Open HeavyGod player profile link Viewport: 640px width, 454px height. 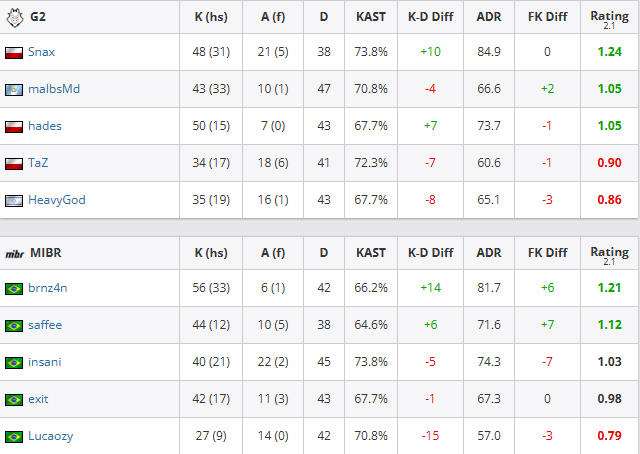[57, 200]
